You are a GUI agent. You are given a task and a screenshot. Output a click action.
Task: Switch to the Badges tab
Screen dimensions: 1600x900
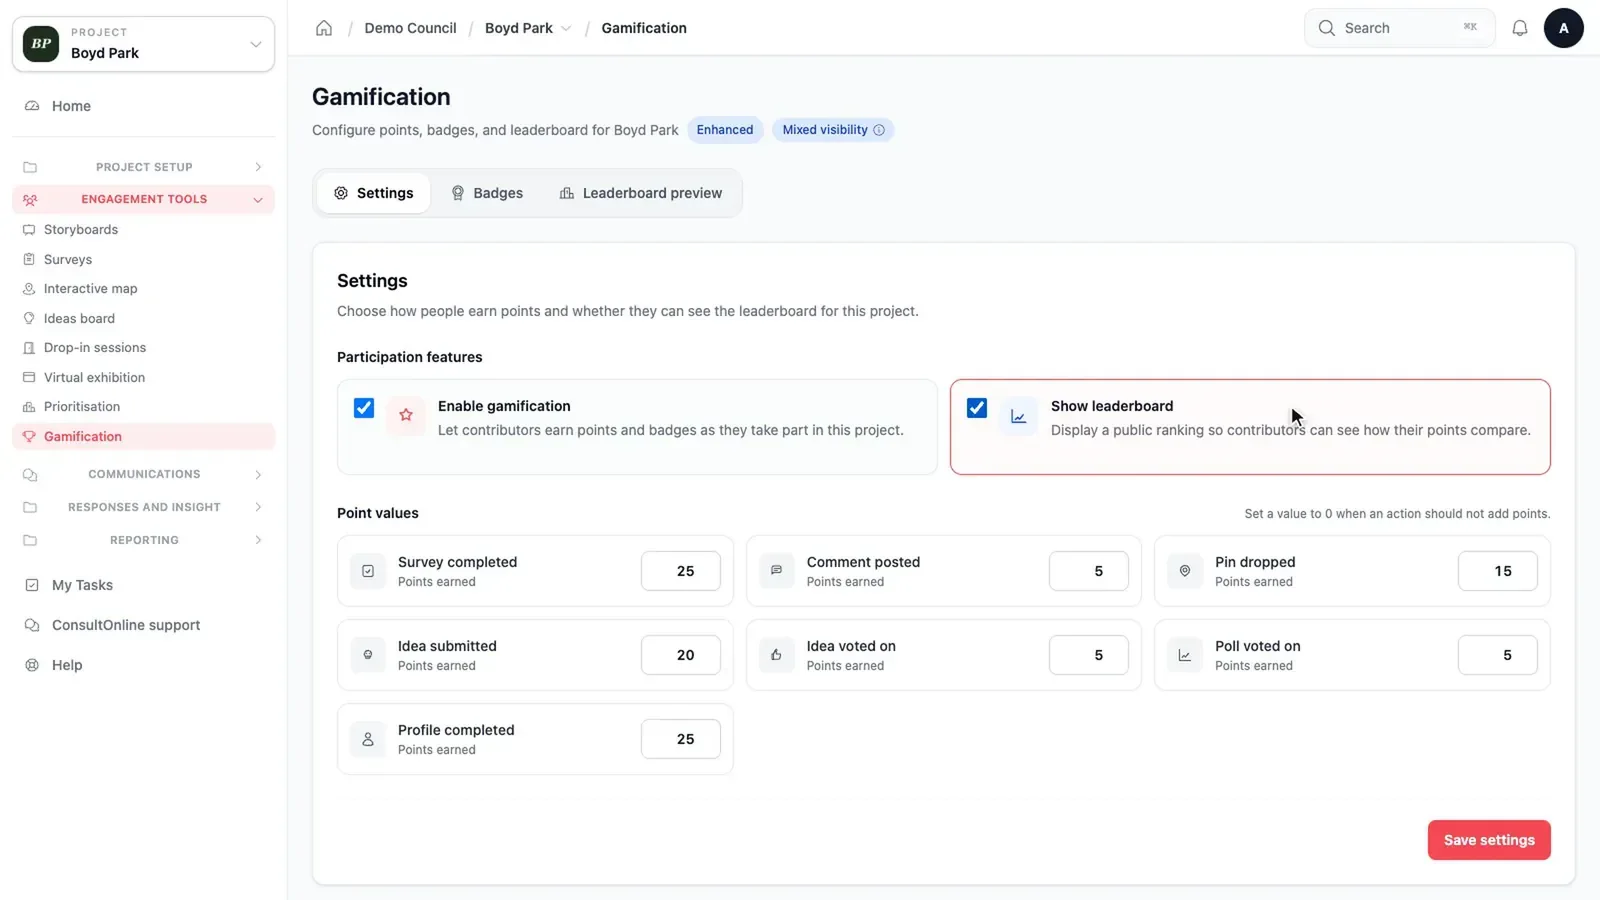coord(487,193)
